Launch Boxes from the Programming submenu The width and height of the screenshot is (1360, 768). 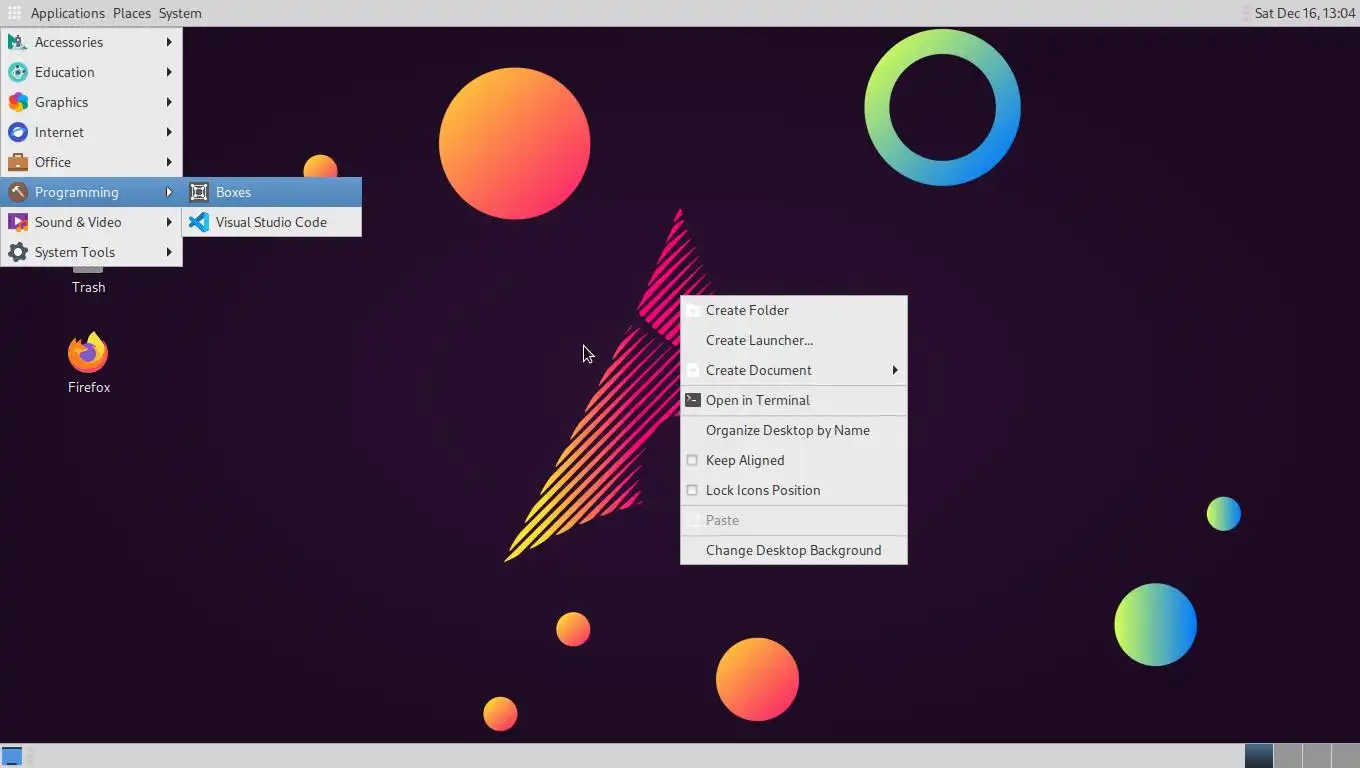(272, 192)
